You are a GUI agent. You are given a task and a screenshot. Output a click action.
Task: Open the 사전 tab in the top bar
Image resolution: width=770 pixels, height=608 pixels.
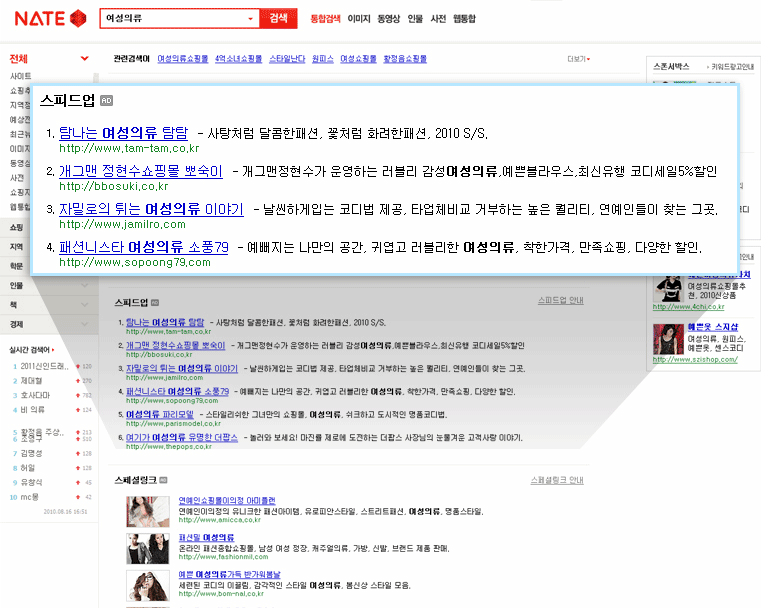pyautogui.click(x=438, y=19)
